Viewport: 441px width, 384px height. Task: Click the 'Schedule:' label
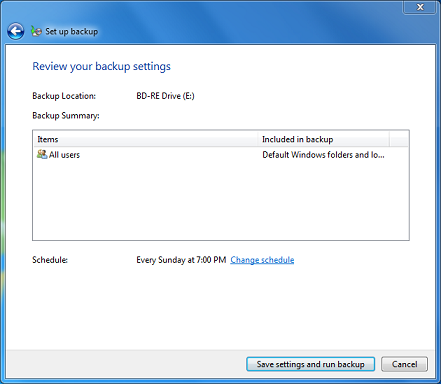50,260
